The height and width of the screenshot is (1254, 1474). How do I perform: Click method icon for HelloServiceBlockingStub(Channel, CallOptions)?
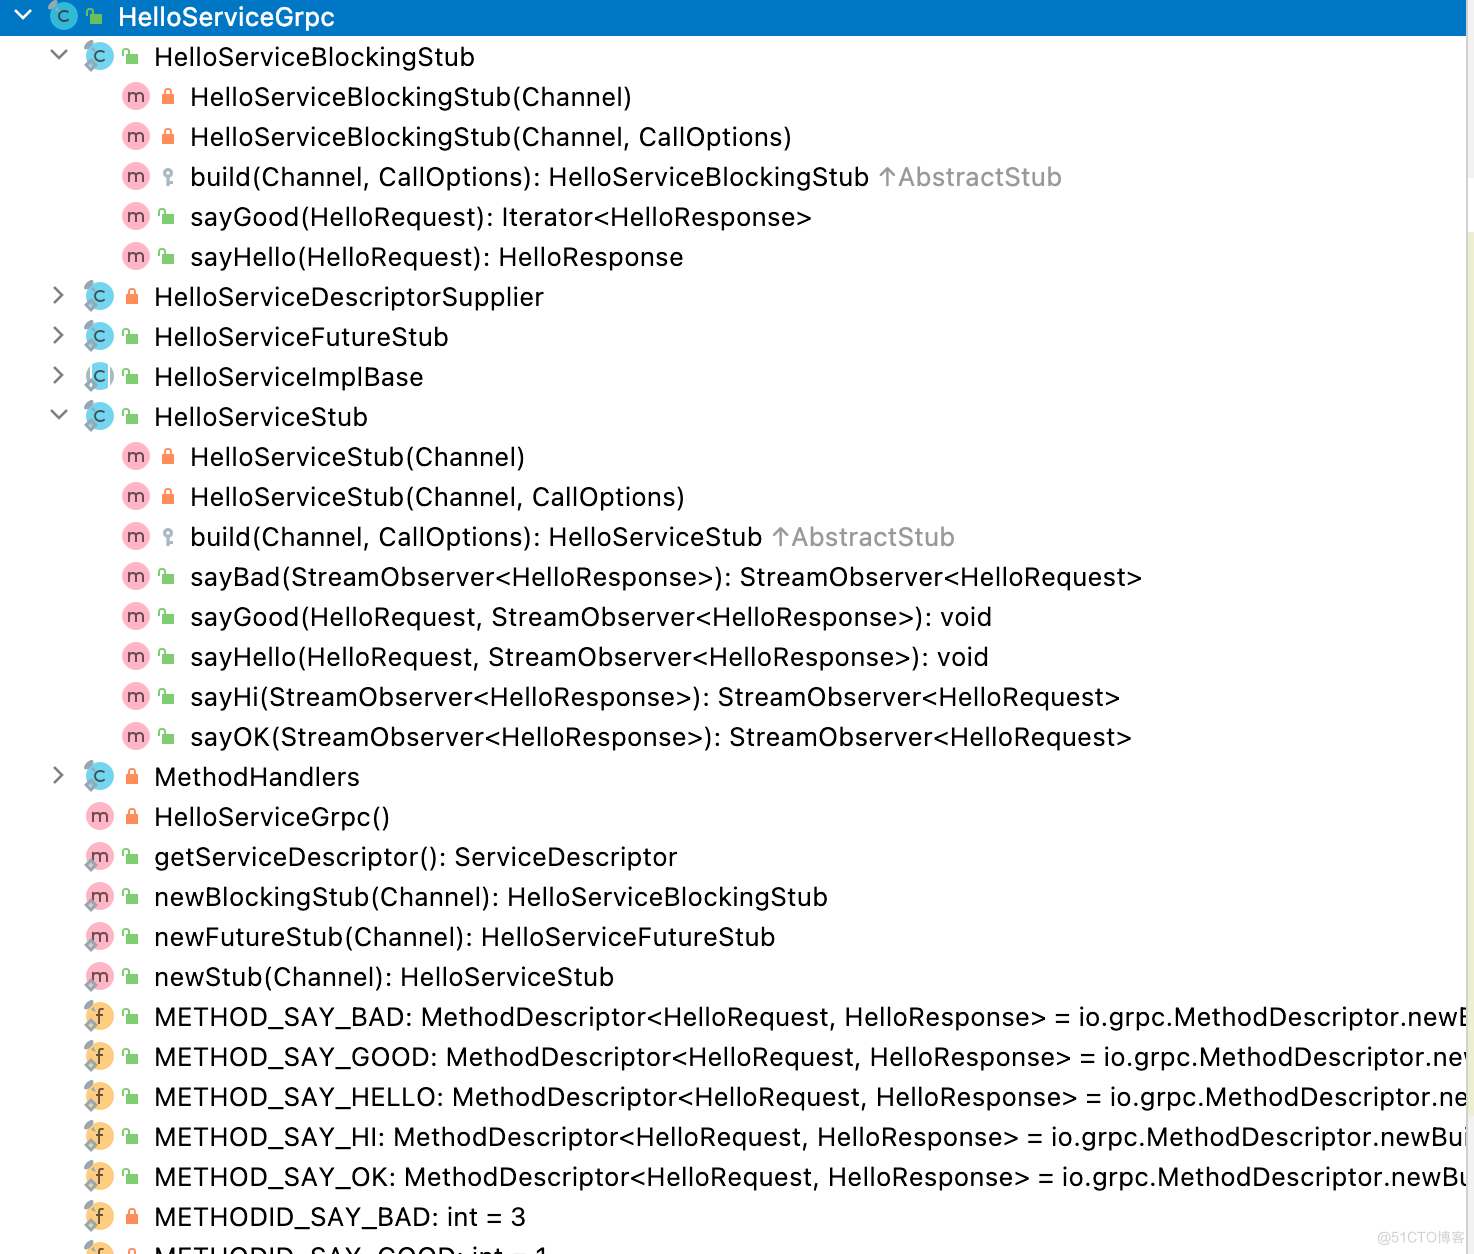click(x=135, y=136)
